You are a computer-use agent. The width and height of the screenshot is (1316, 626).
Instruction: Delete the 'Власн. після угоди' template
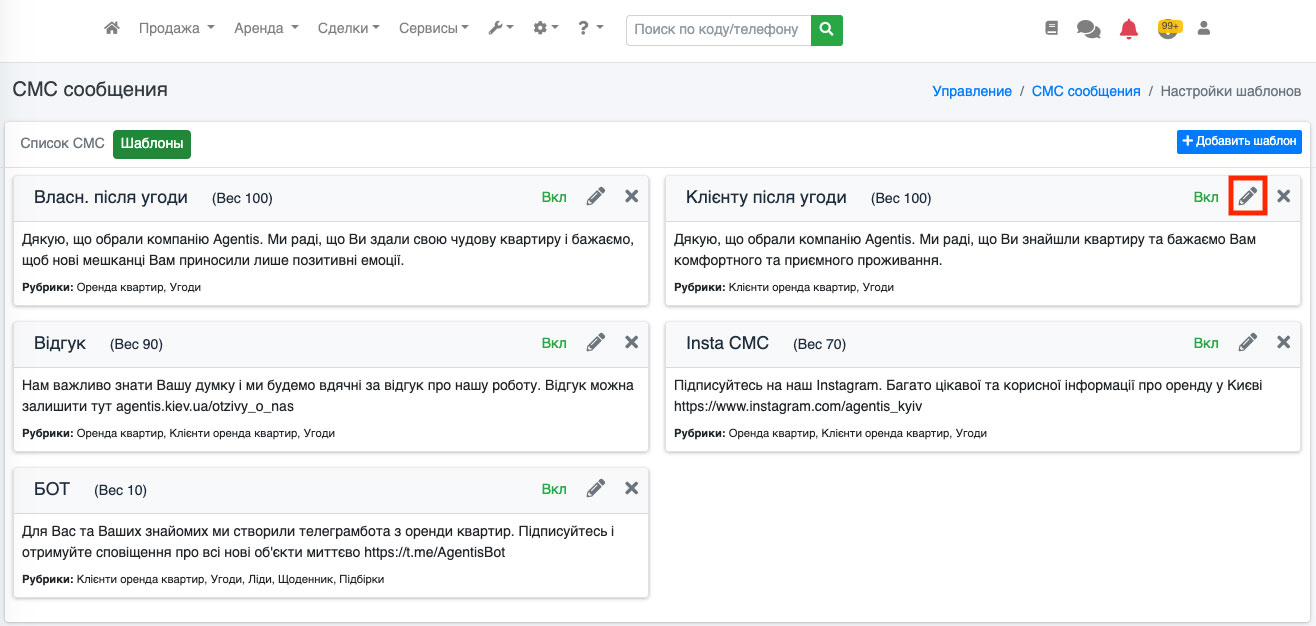(631, 197)
